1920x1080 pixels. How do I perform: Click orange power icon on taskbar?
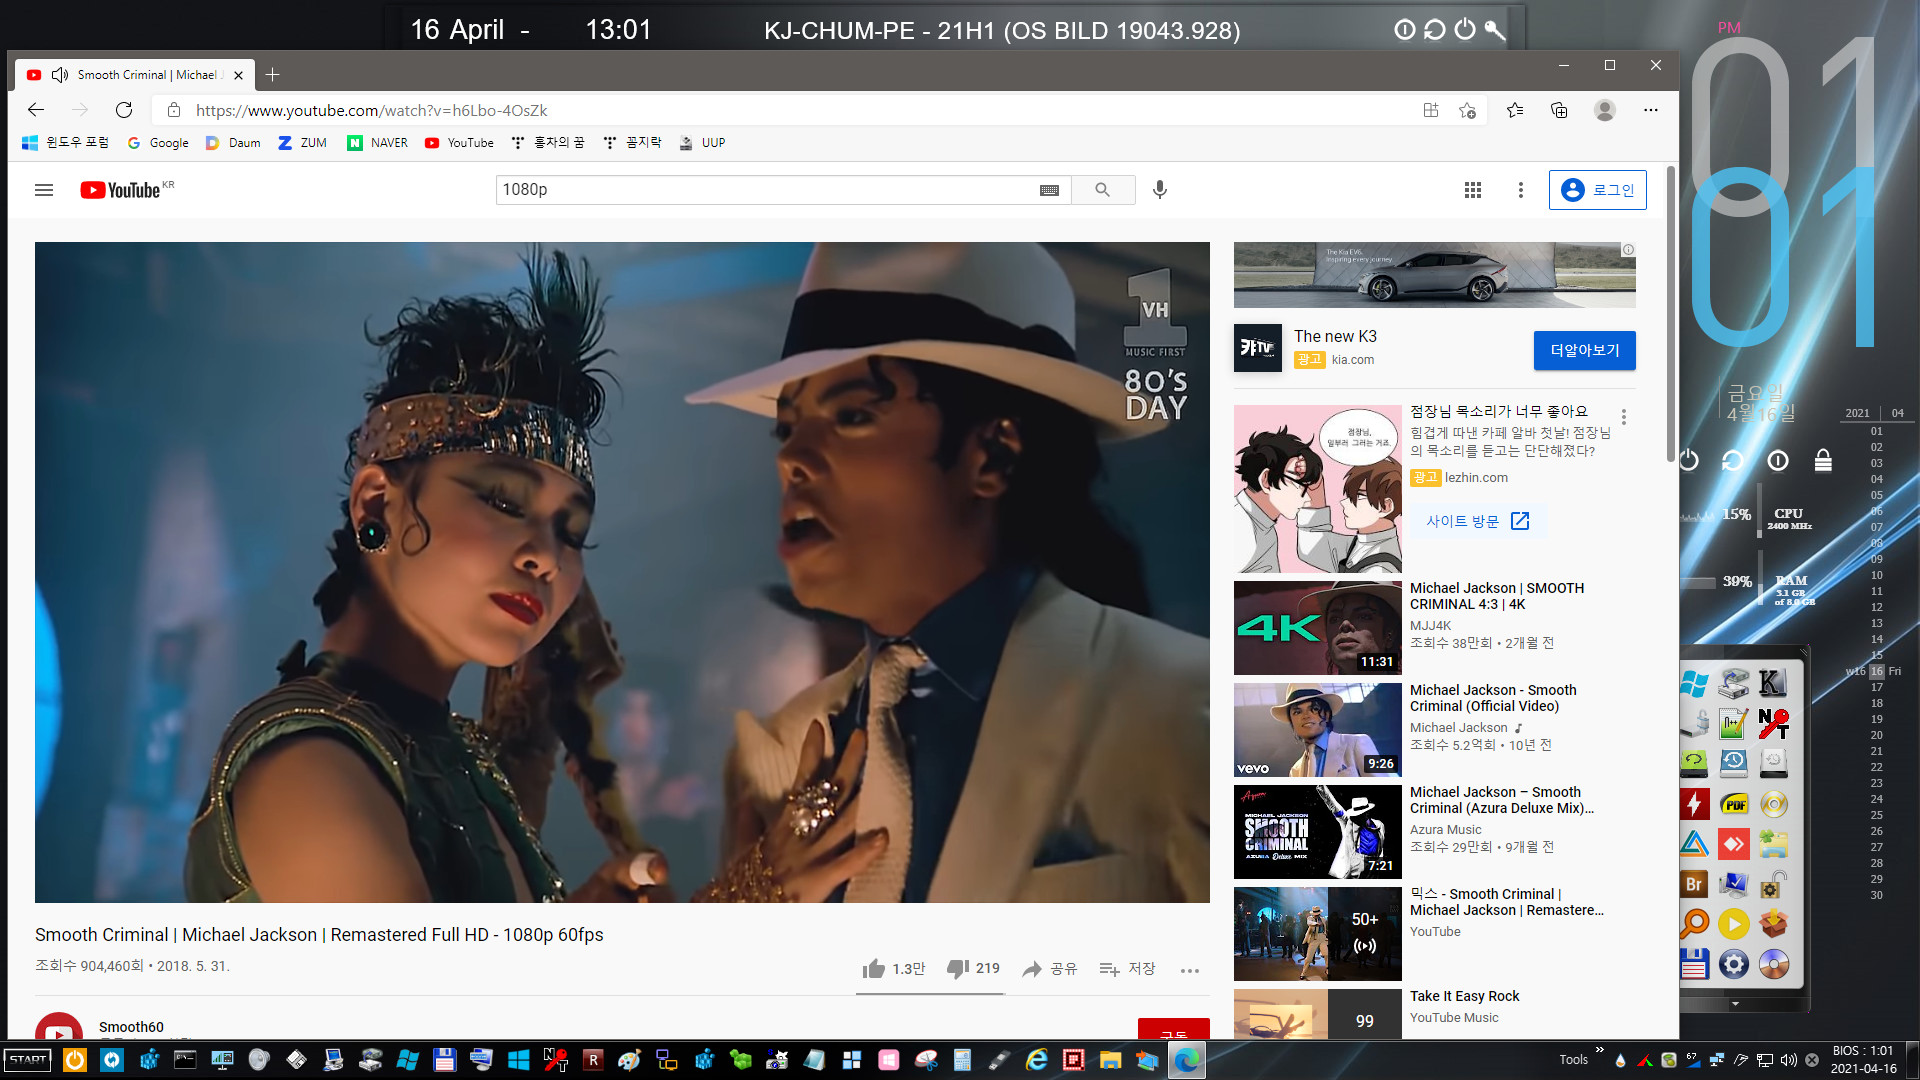click(75, 1060)
